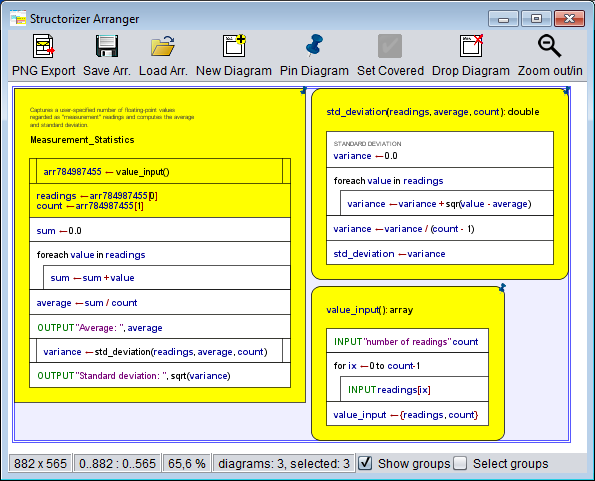The image size is (595, 481).
Task: Click the 882 x 565 status field
Action: point(40,463)
